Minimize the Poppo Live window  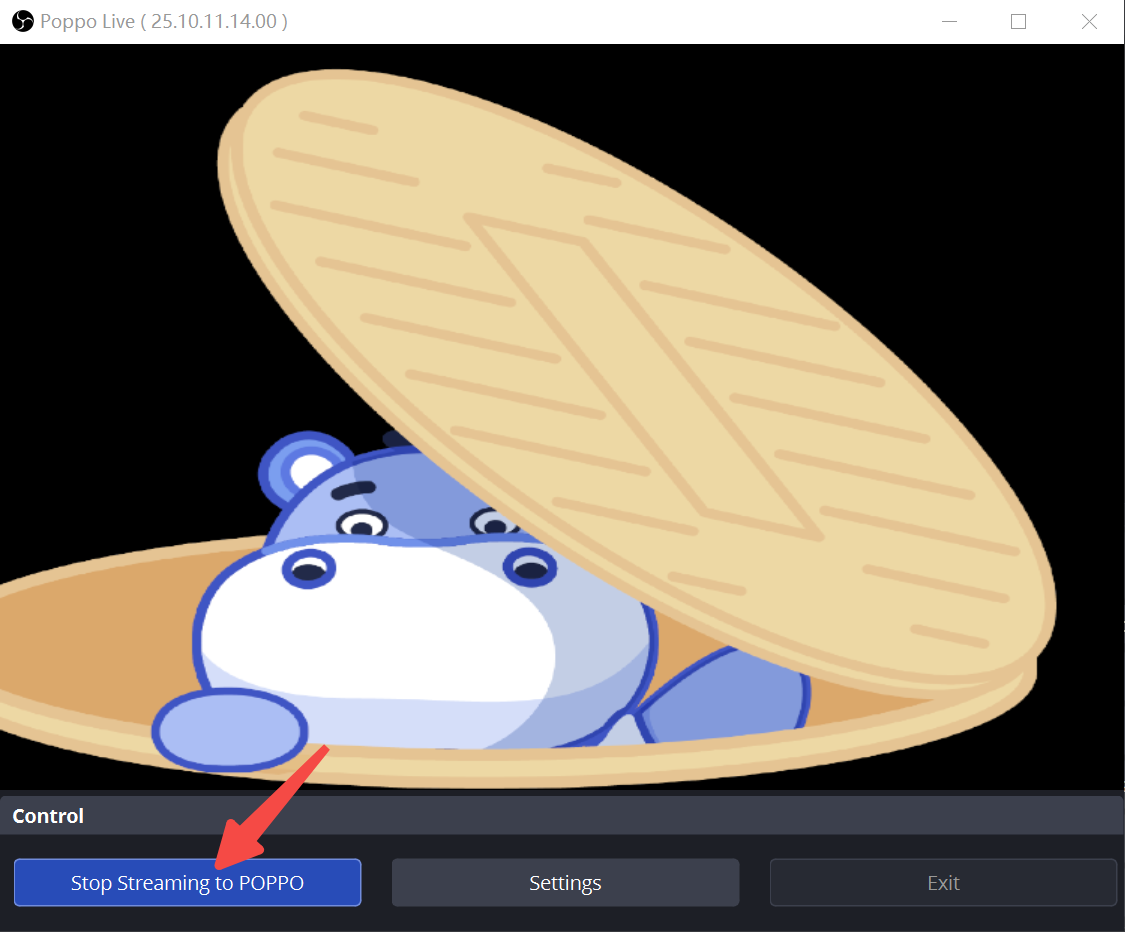point(949,22)
